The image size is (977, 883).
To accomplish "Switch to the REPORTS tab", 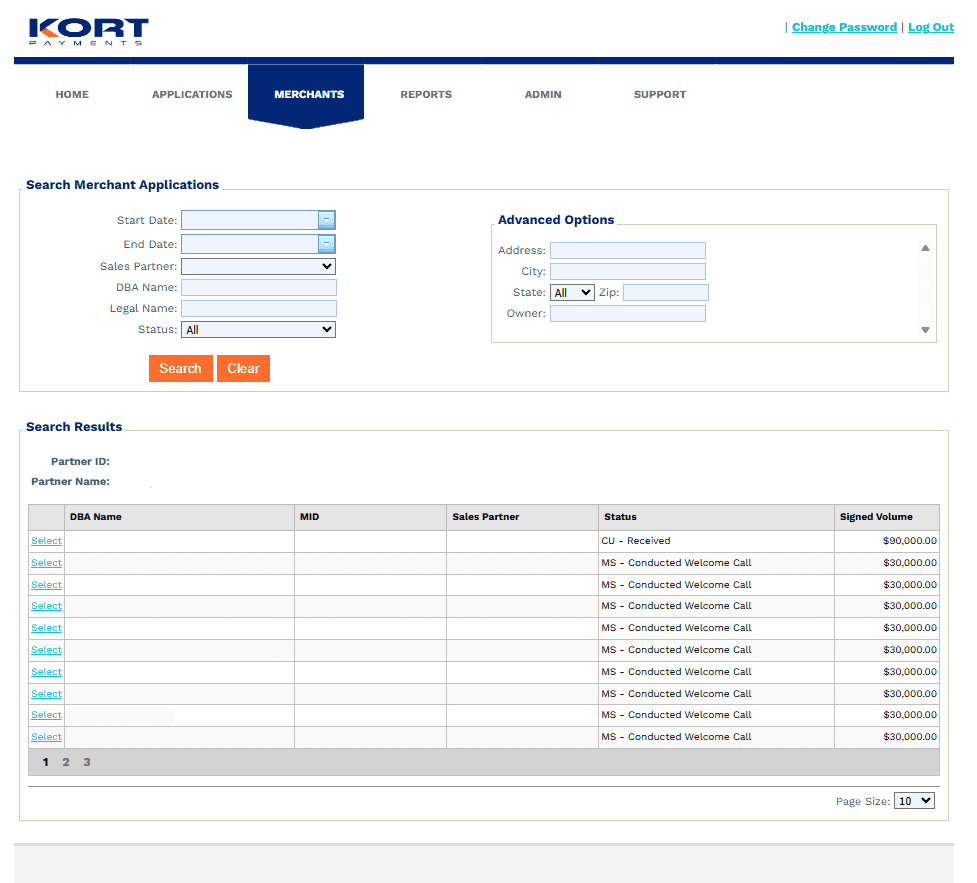I will pos(426,94).
